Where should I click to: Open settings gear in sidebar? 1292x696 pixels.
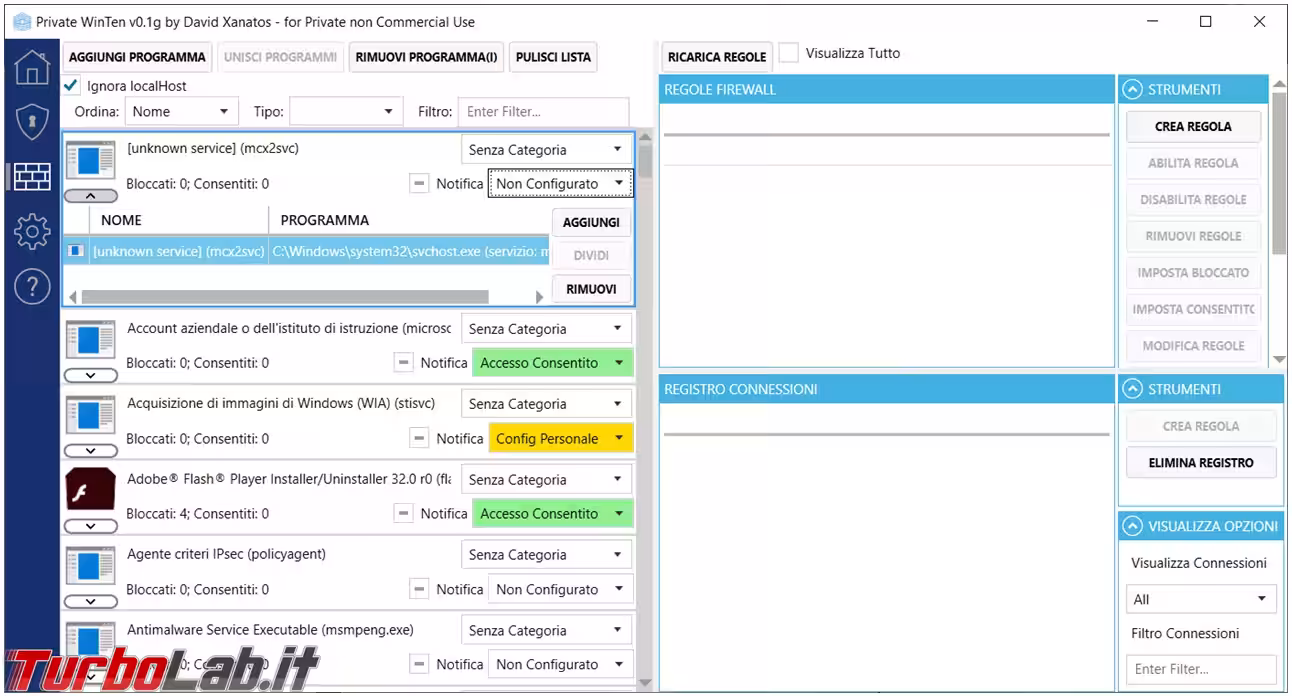click(x=32, y=232)
